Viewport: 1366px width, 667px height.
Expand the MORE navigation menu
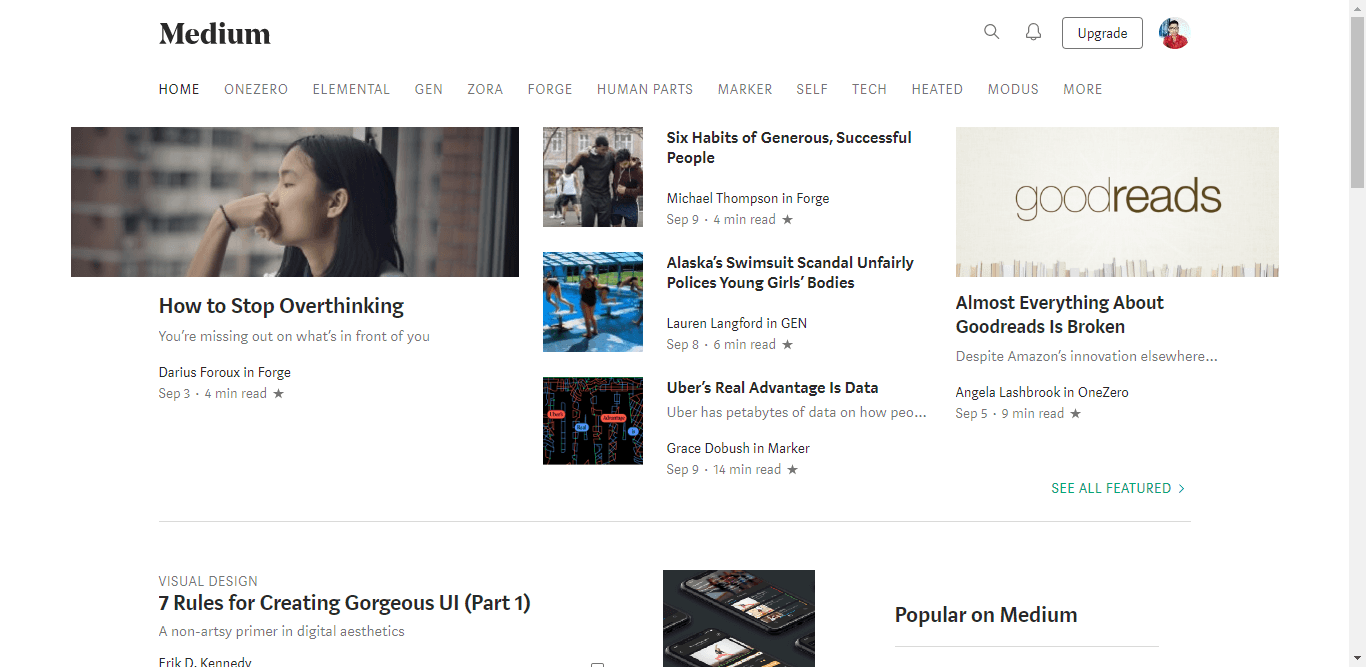pyautogui.click(x=1083, y=89)
